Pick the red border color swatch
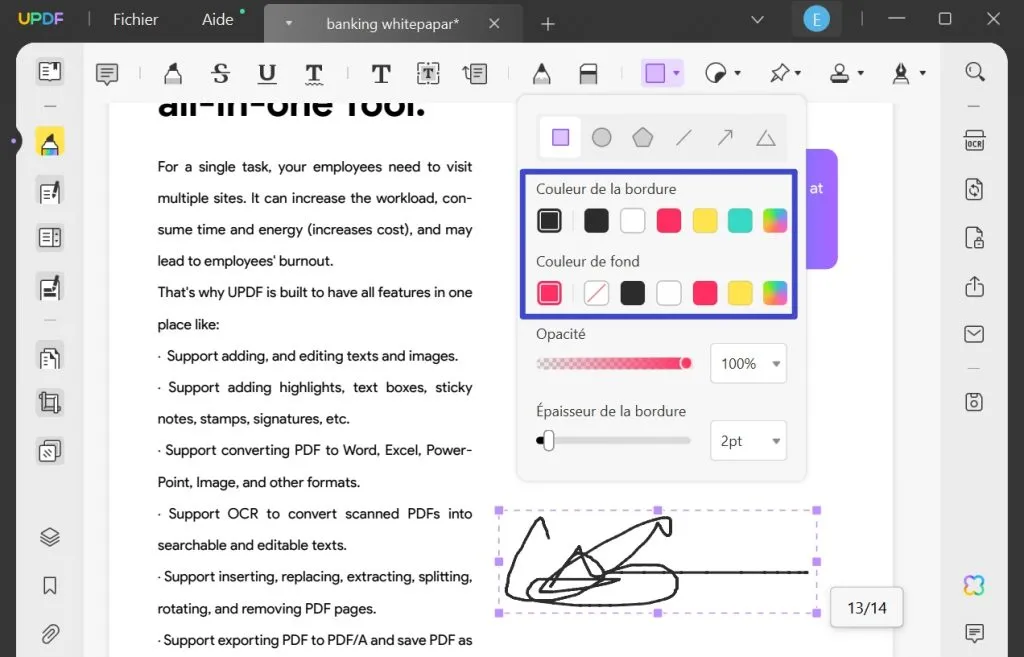 [669, 221]
